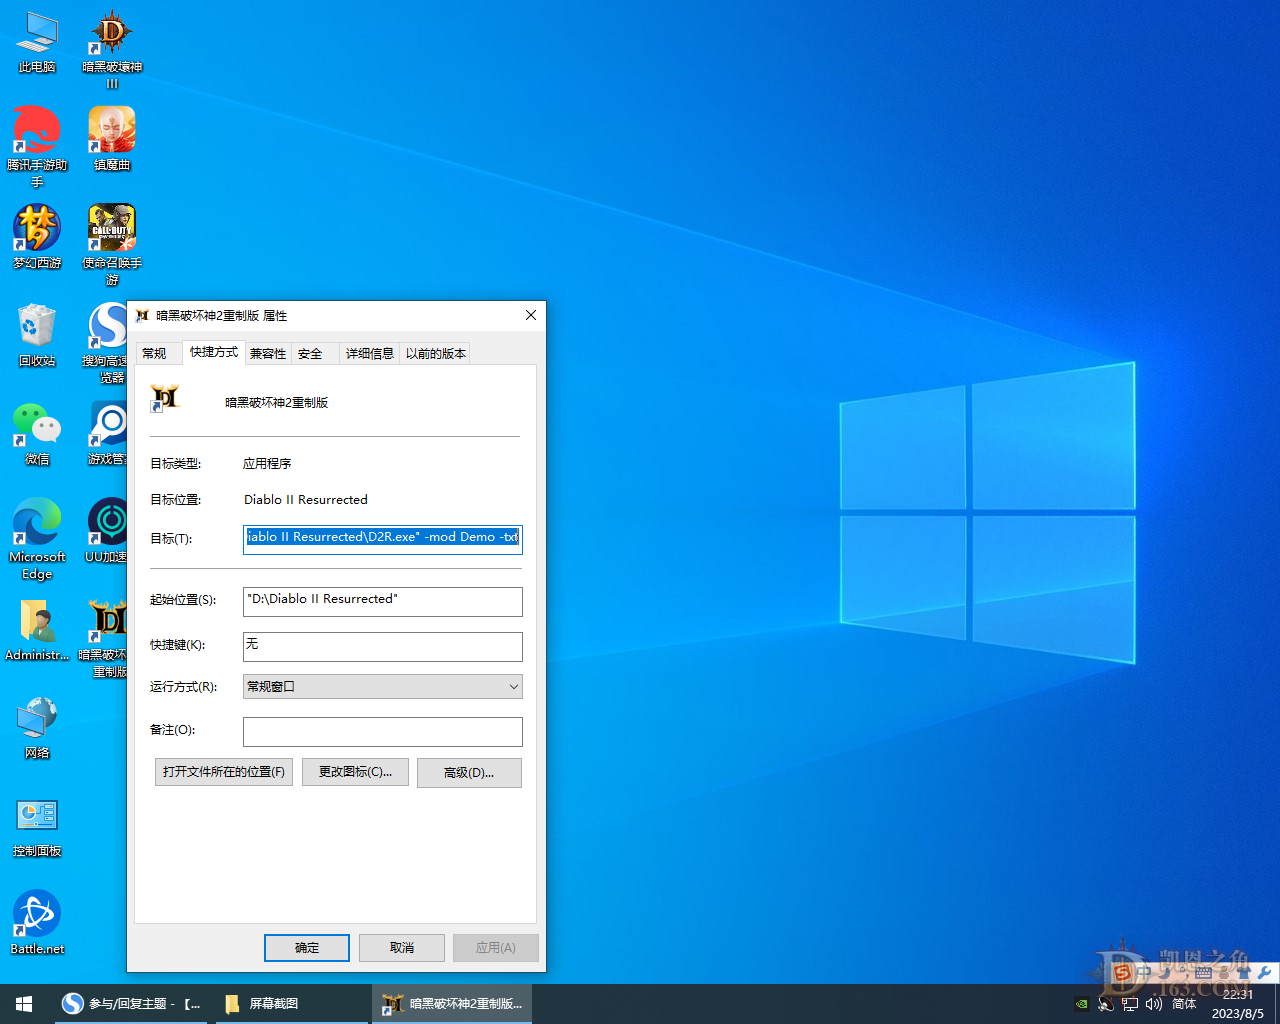Open the volume speaker tray icon
Screen dimensions: 1280x1024
click(1154, 1004)
